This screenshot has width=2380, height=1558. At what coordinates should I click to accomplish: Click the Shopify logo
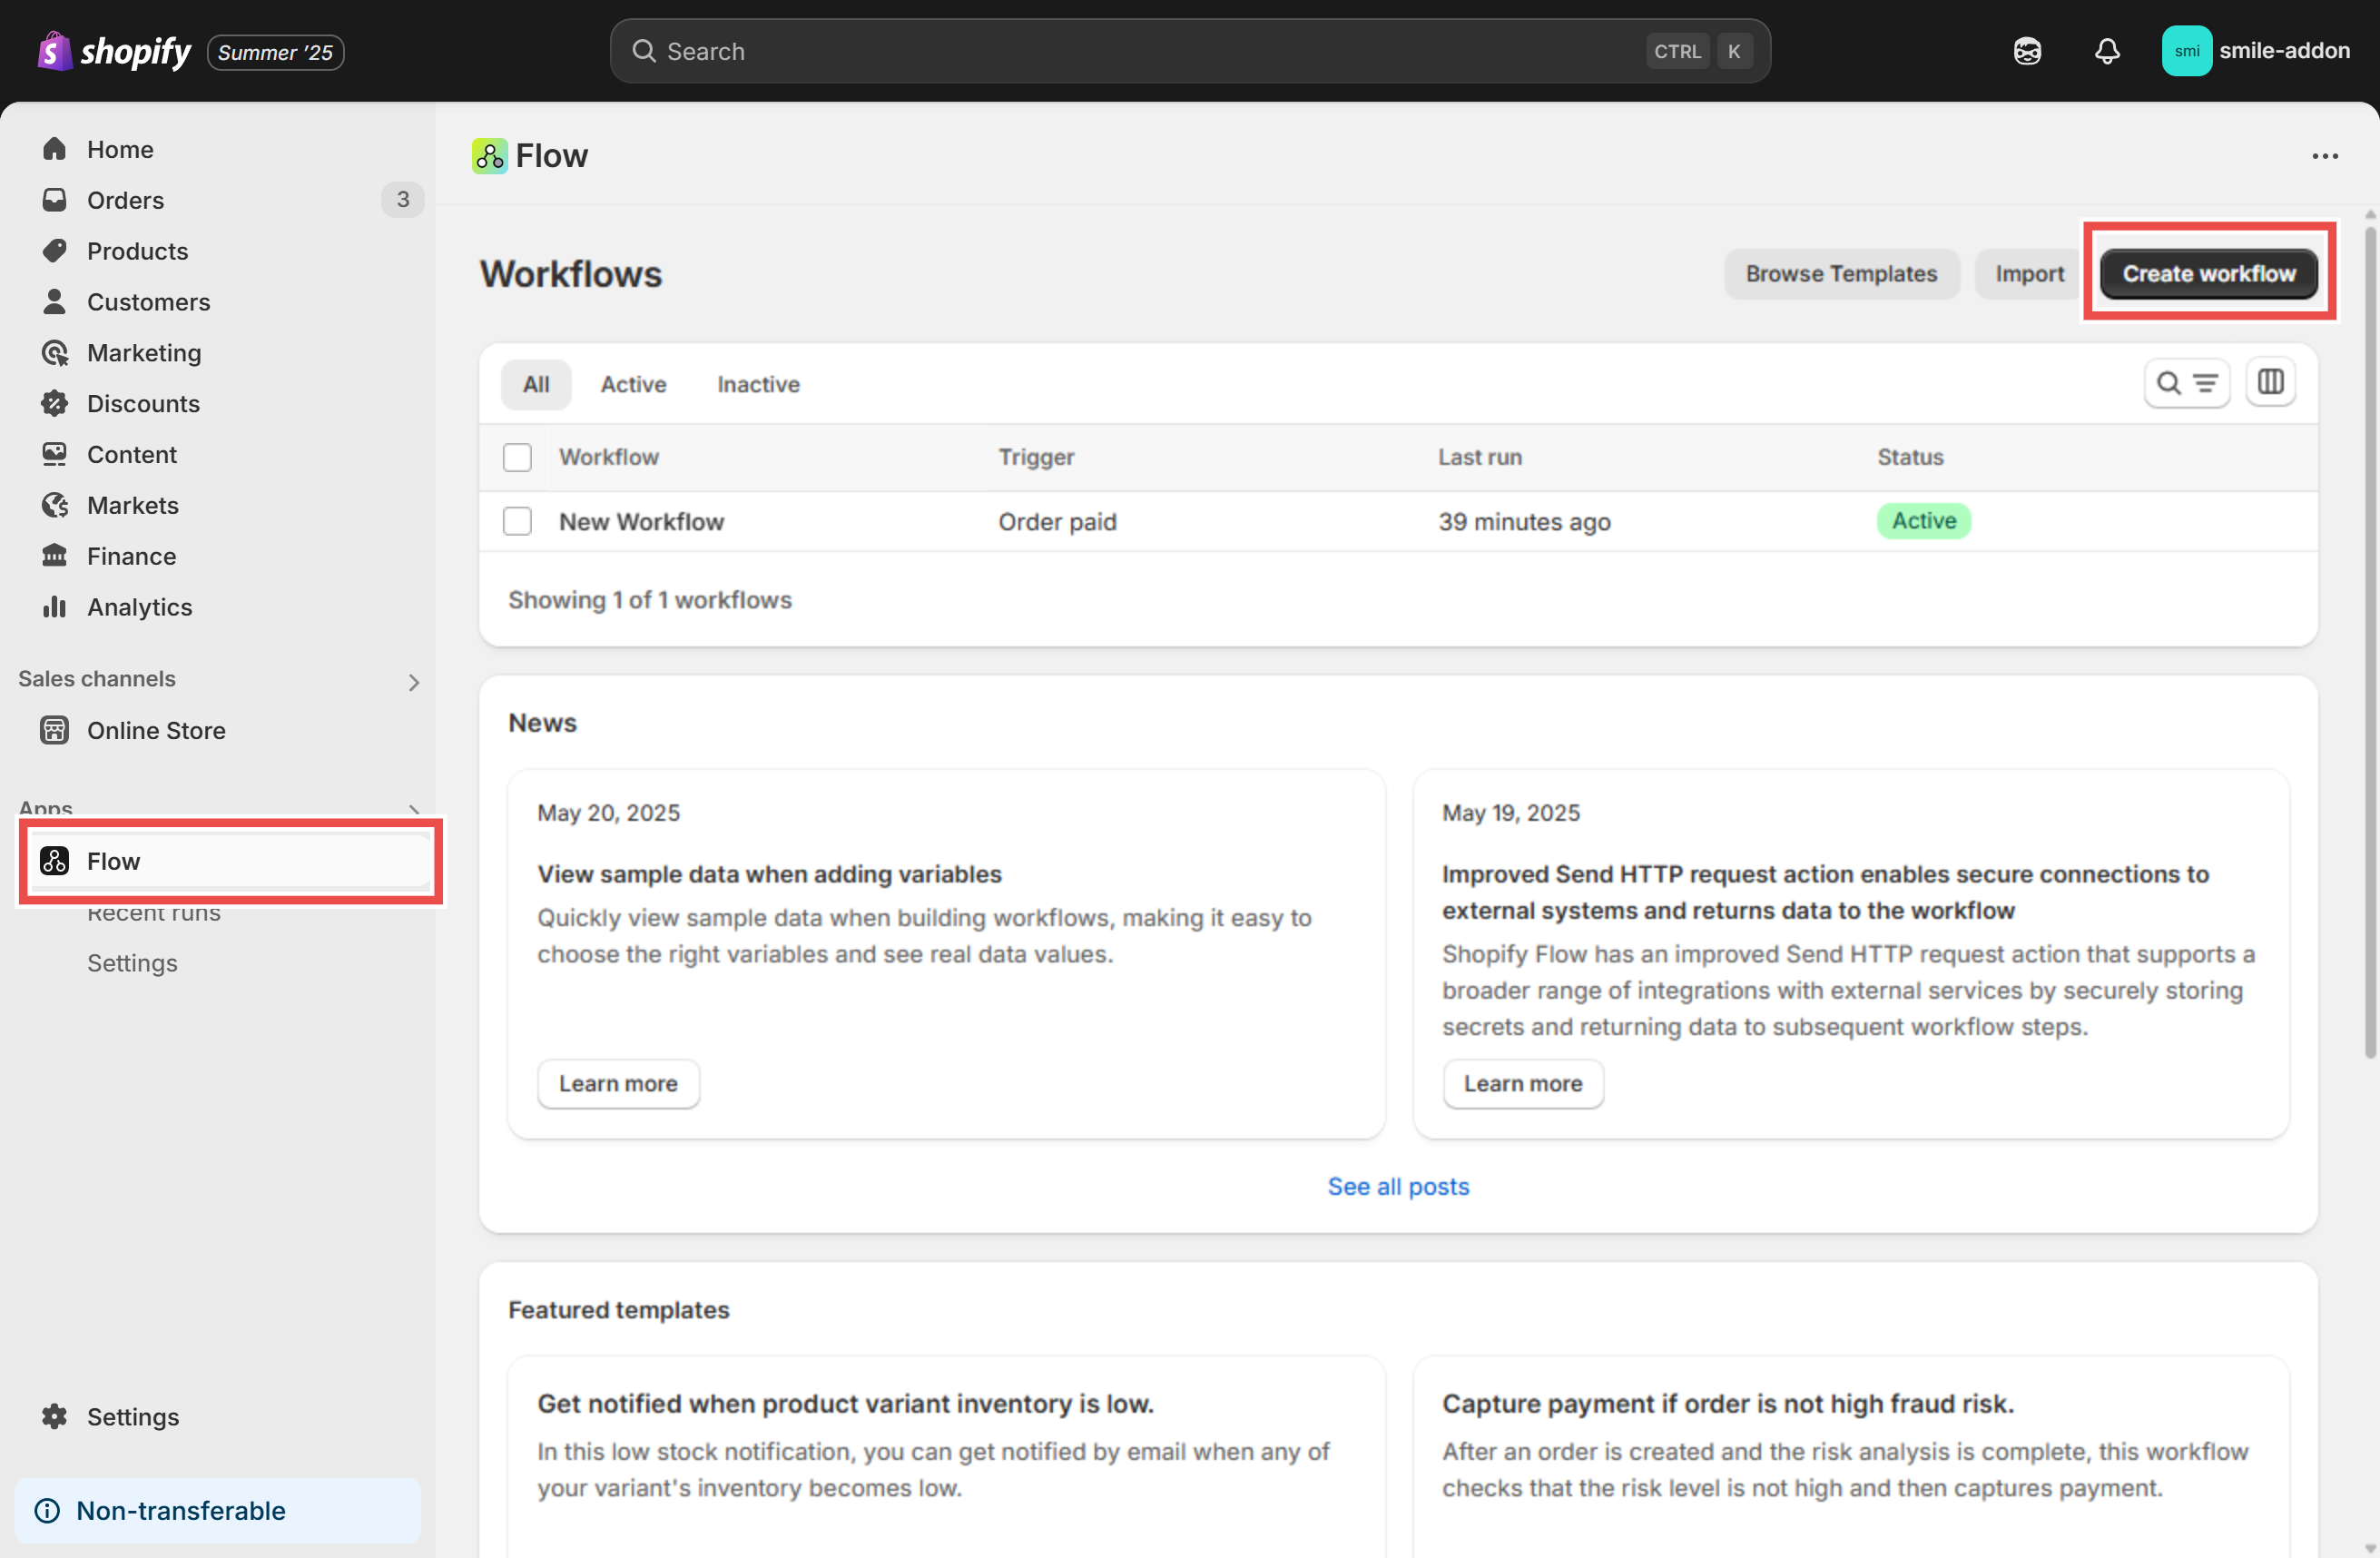(114, 51)
